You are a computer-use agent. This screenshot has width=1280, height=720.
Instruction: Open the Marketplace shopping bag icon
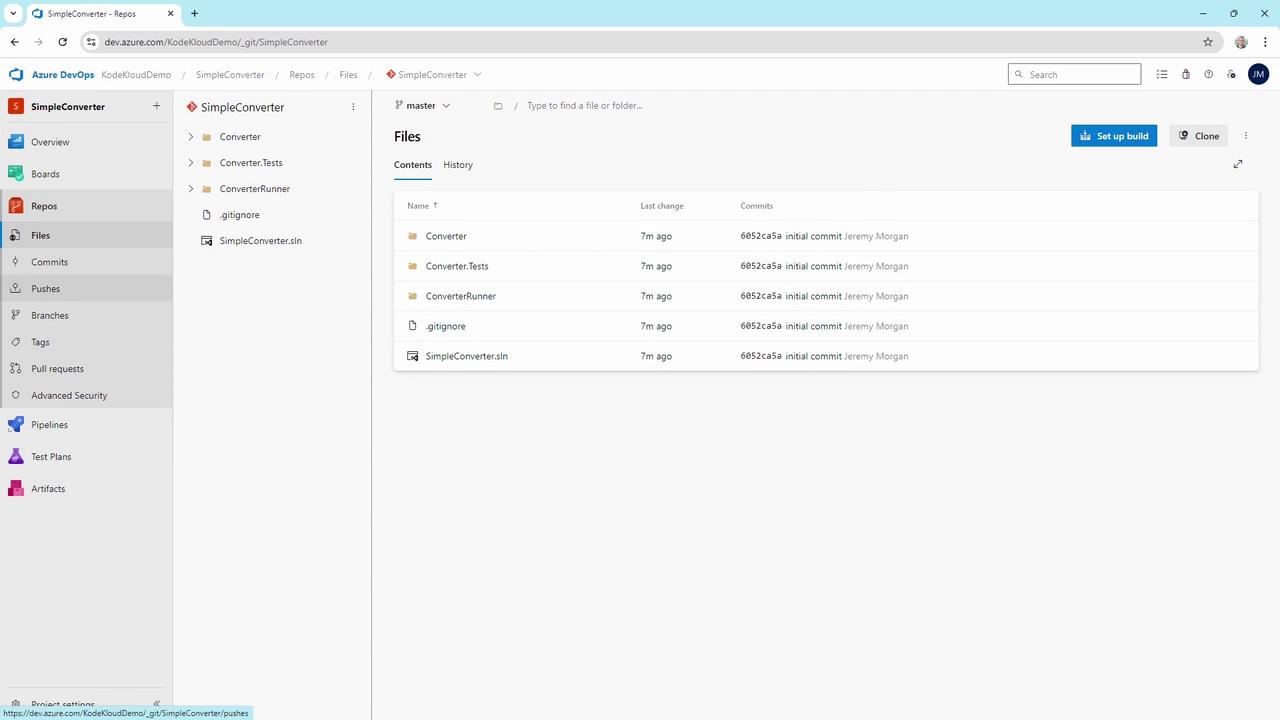point(1185,74)
